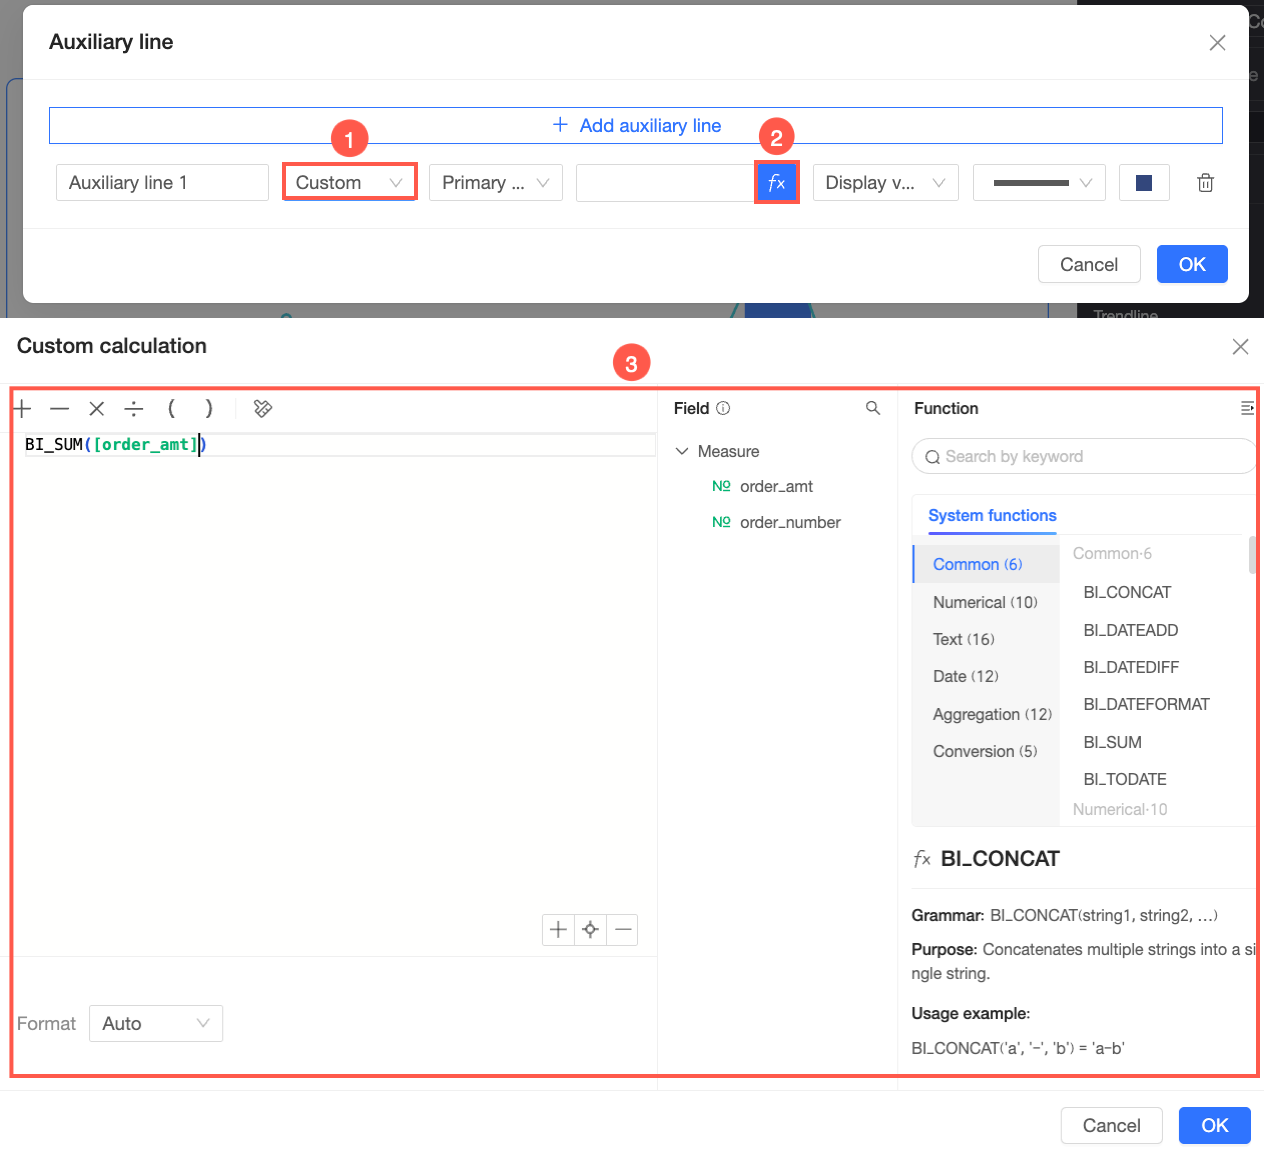The height and width of the screenshot is (1154, 1264).
Task: Select Numerical (10) function category
Action: [x=985, y=602]
